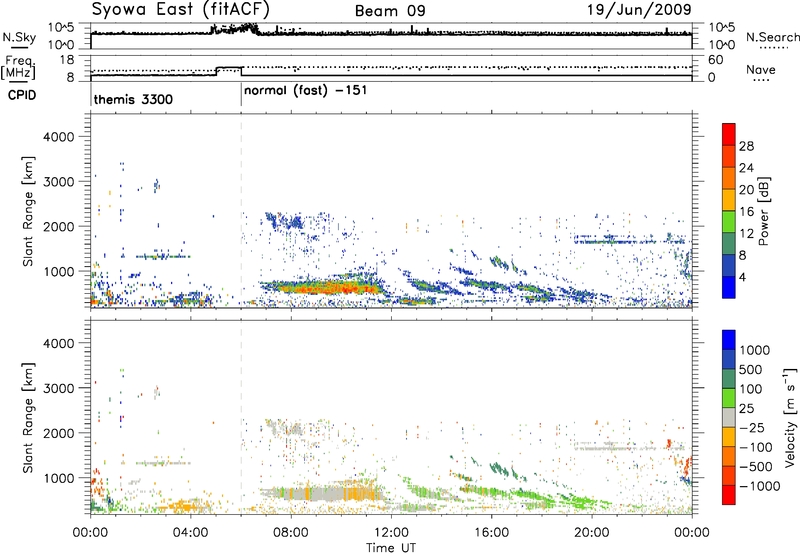Screen dimensions: 800x554
Task: Click the 'Time UT' axis label
Action: 391,548
